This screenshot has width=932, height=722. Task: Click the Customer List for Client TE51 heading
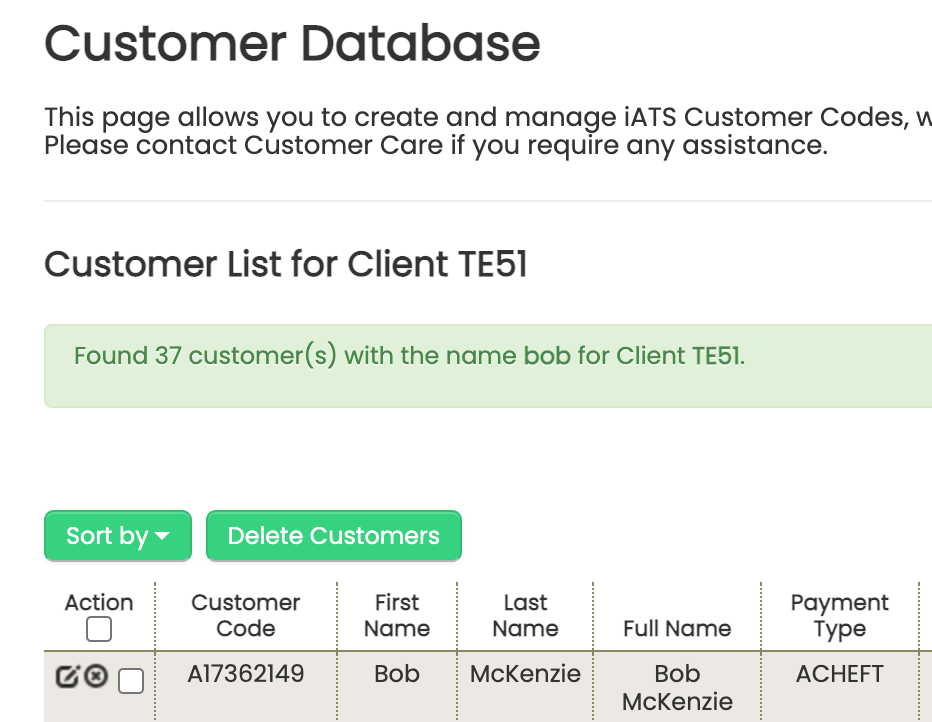286,264
